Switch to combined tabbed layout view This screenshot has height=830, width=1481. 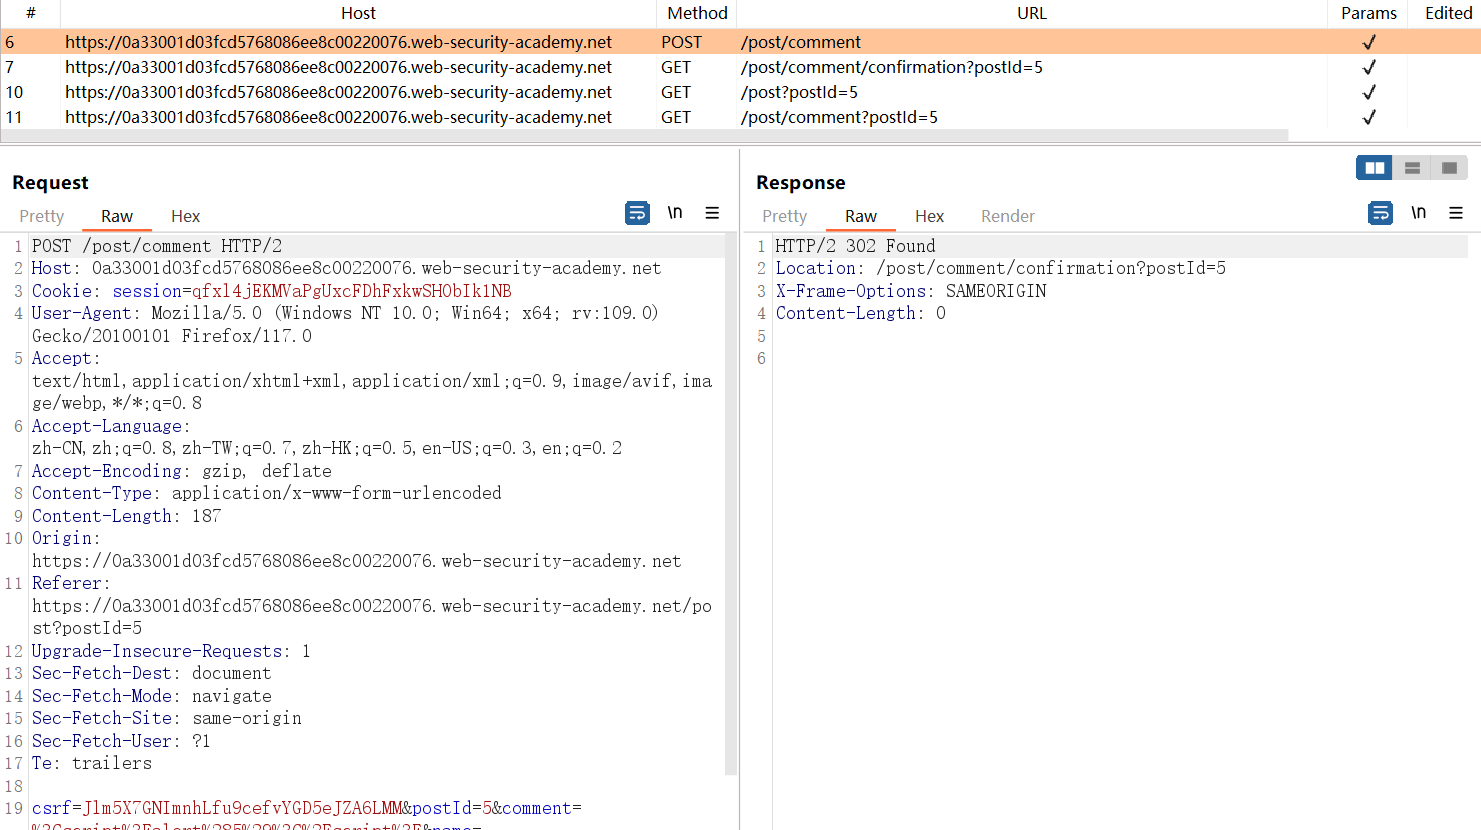point(1449,168)
